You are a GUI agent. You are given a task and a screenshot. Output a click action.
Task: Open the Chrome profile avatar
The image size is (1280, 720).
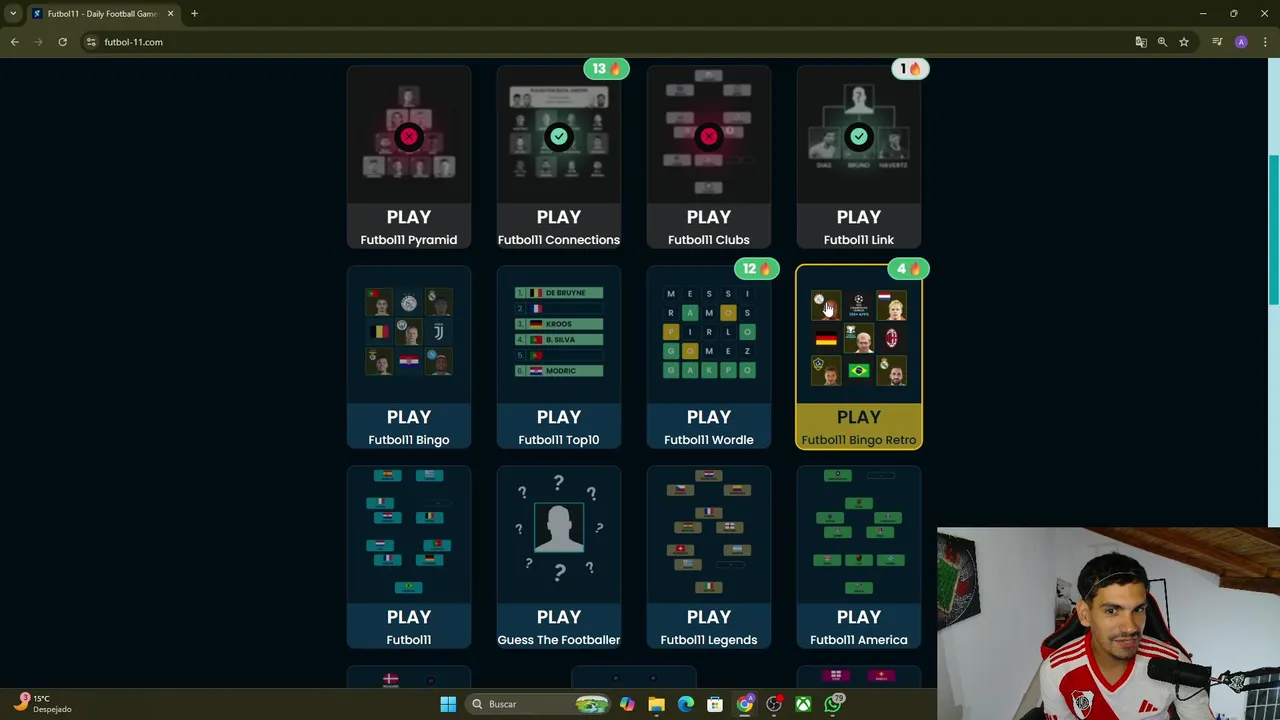[x=1241, y=42]
